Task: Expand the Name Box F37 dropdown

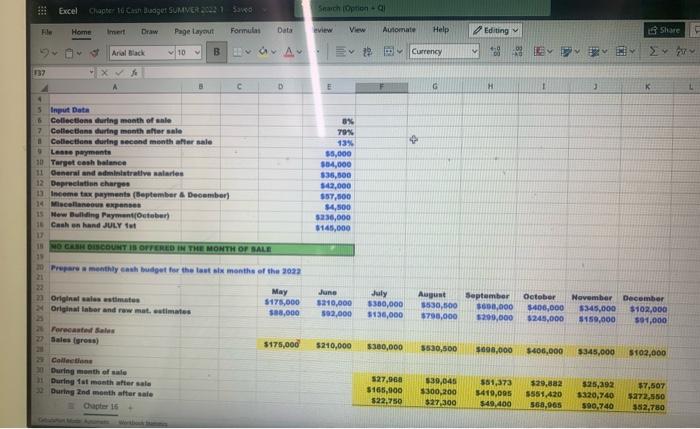Action: (91, 72)
